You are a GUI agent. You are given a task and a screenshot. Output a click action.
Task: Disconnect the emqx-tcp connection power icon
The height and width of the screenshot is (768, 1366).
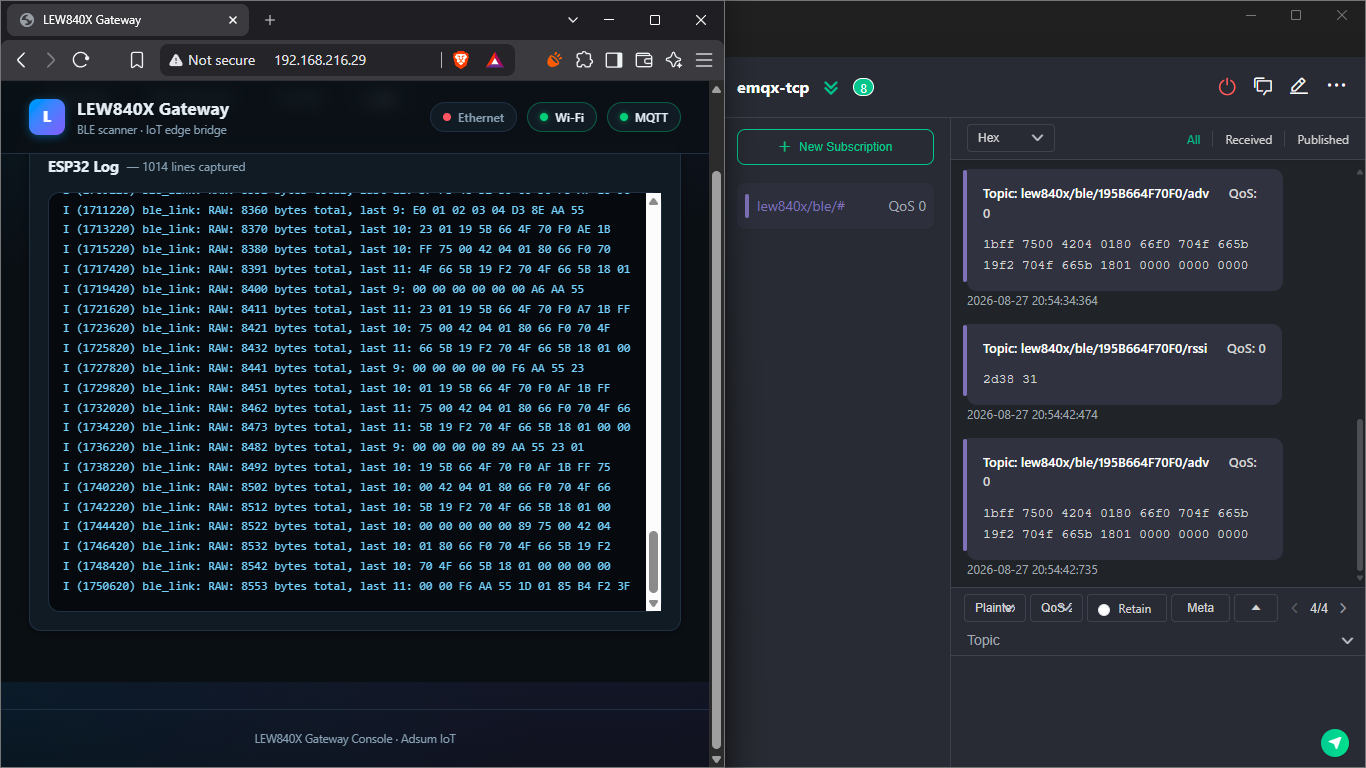pos(1227,87)
